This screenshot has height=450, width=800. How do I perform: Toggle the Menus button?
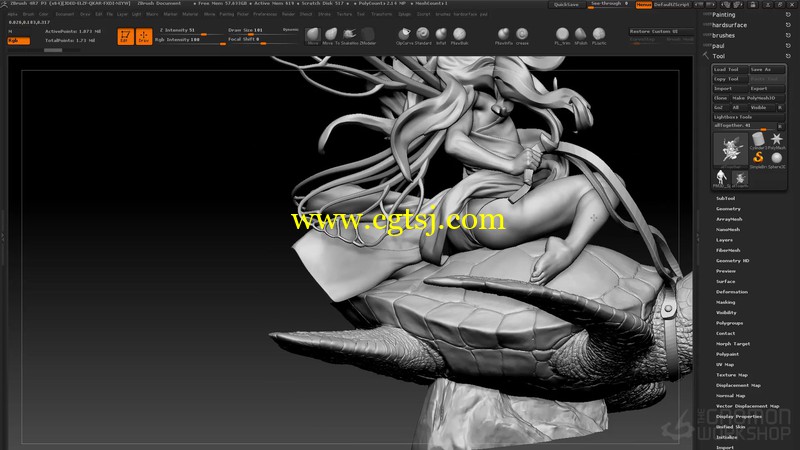pyautogui.click(x=644, y=5)
